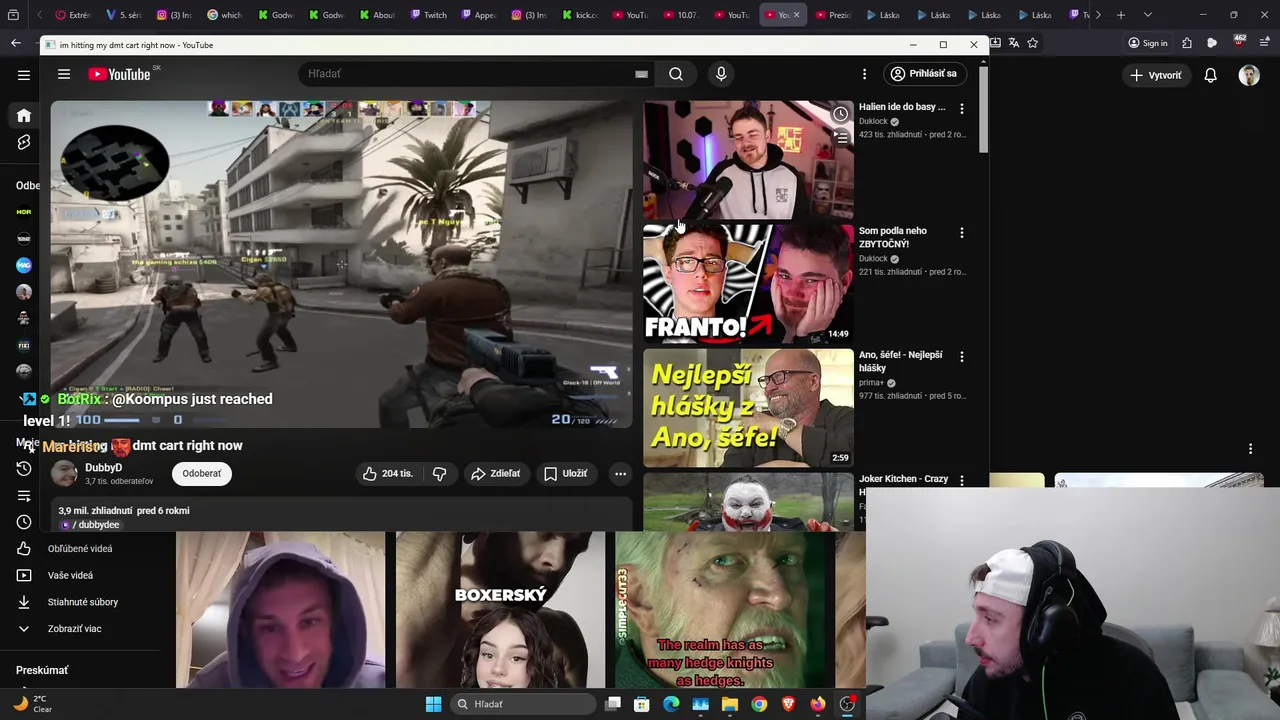Dislike the video with thumbs down icon
This screenshot has height=720, width=1280.
click(x=439, y=474)
